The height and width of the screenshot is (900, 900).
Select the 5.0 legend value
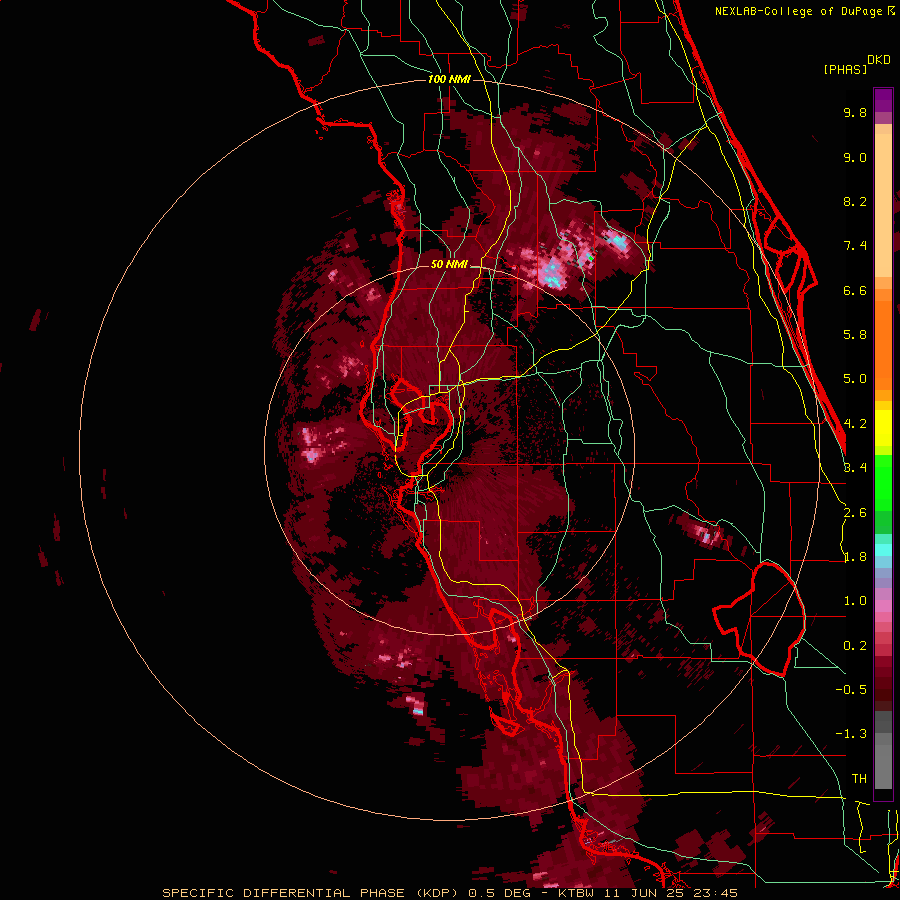(855, 379)
